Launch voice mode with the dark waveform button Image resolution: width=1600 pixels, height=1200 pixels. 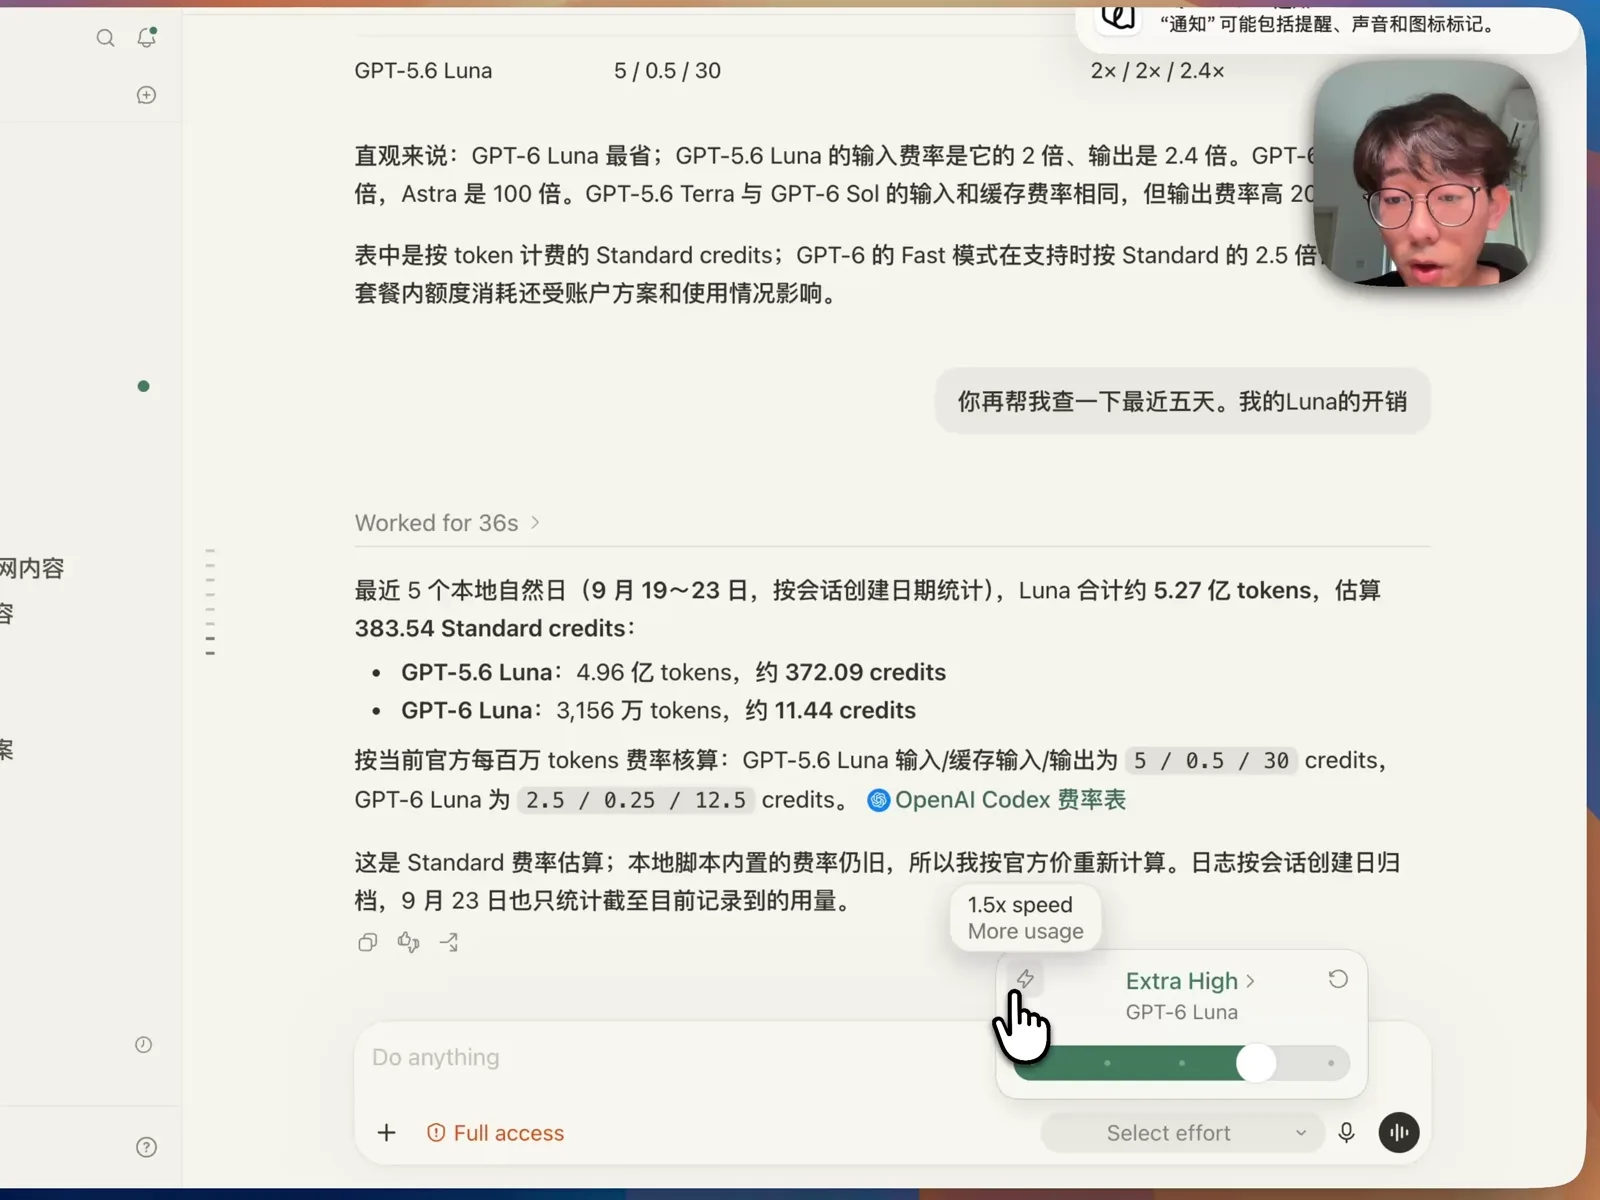(1399, 1133)
